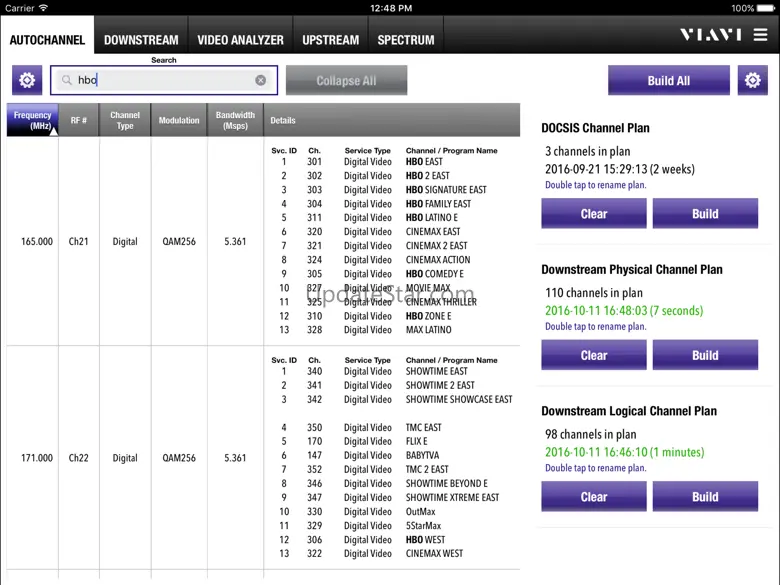Sort by Channel Type column header

point(125,120)
